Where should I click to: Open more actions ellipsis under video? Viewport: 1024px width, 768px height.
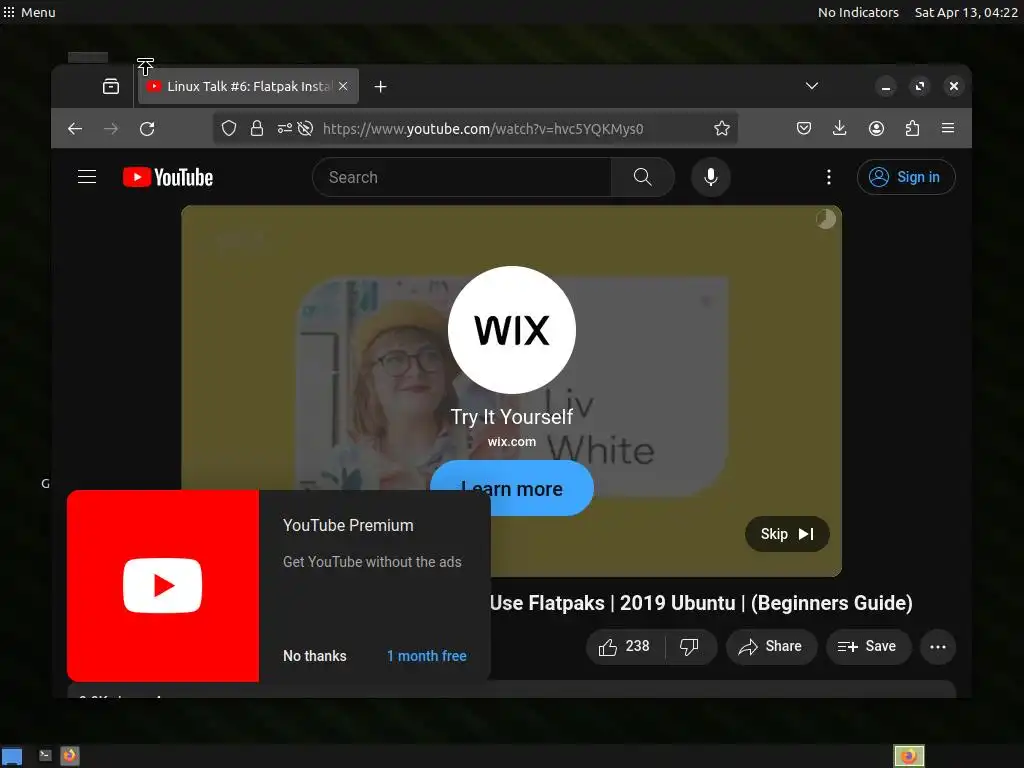(938, 647)
